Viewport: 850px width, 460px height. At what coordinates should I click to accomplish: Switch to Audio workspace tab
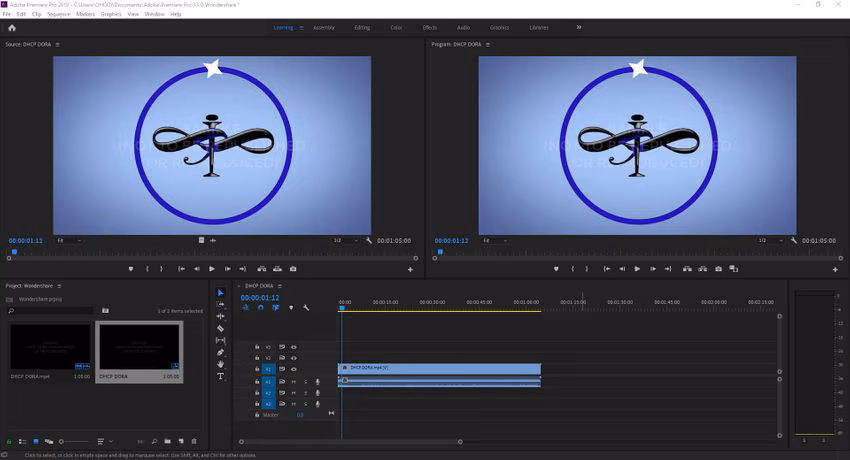point(463,28)
